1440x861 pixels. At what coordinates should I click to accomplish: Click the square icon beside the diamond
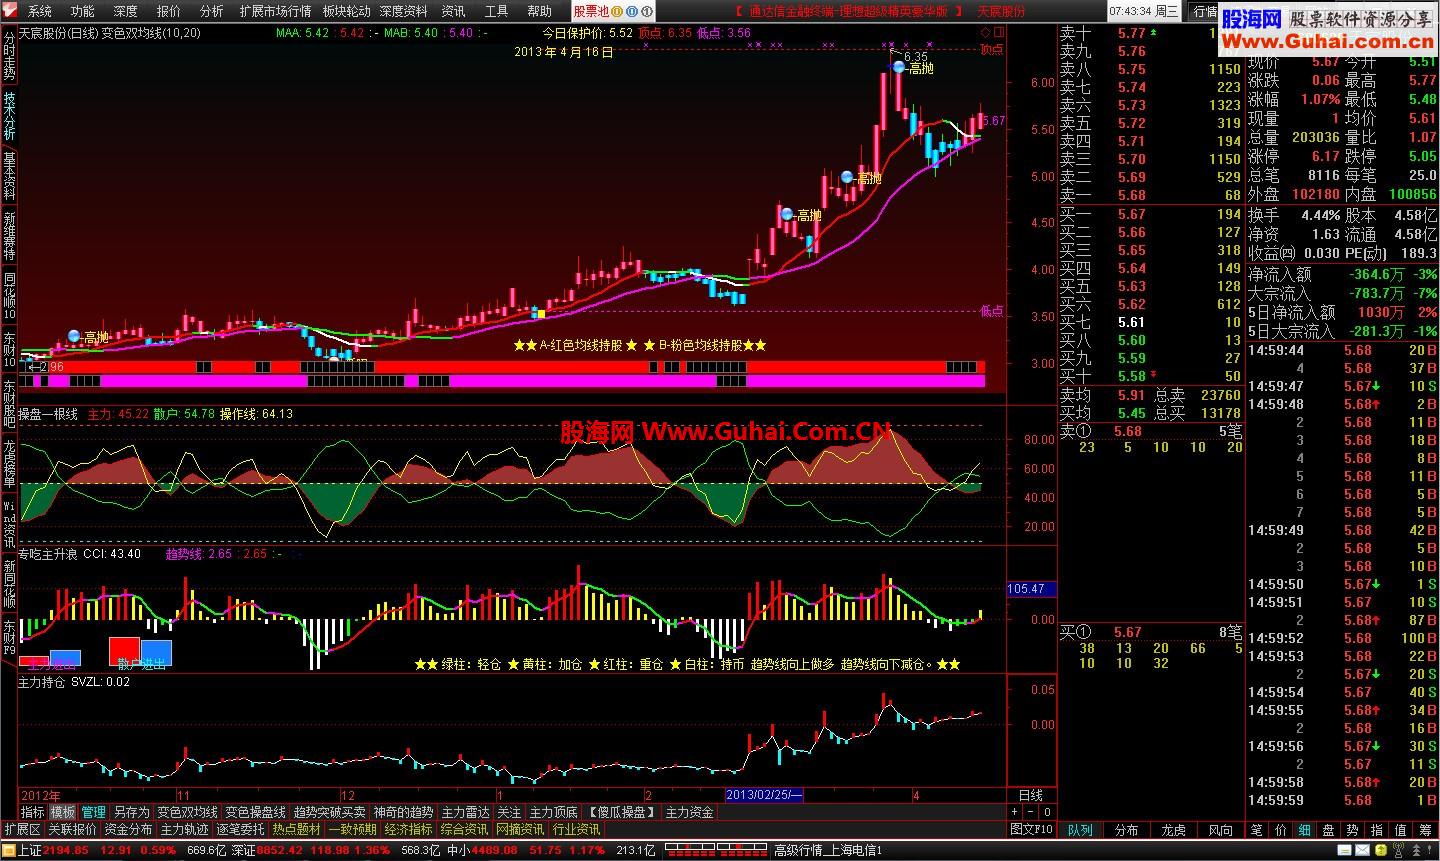(998, 32)
